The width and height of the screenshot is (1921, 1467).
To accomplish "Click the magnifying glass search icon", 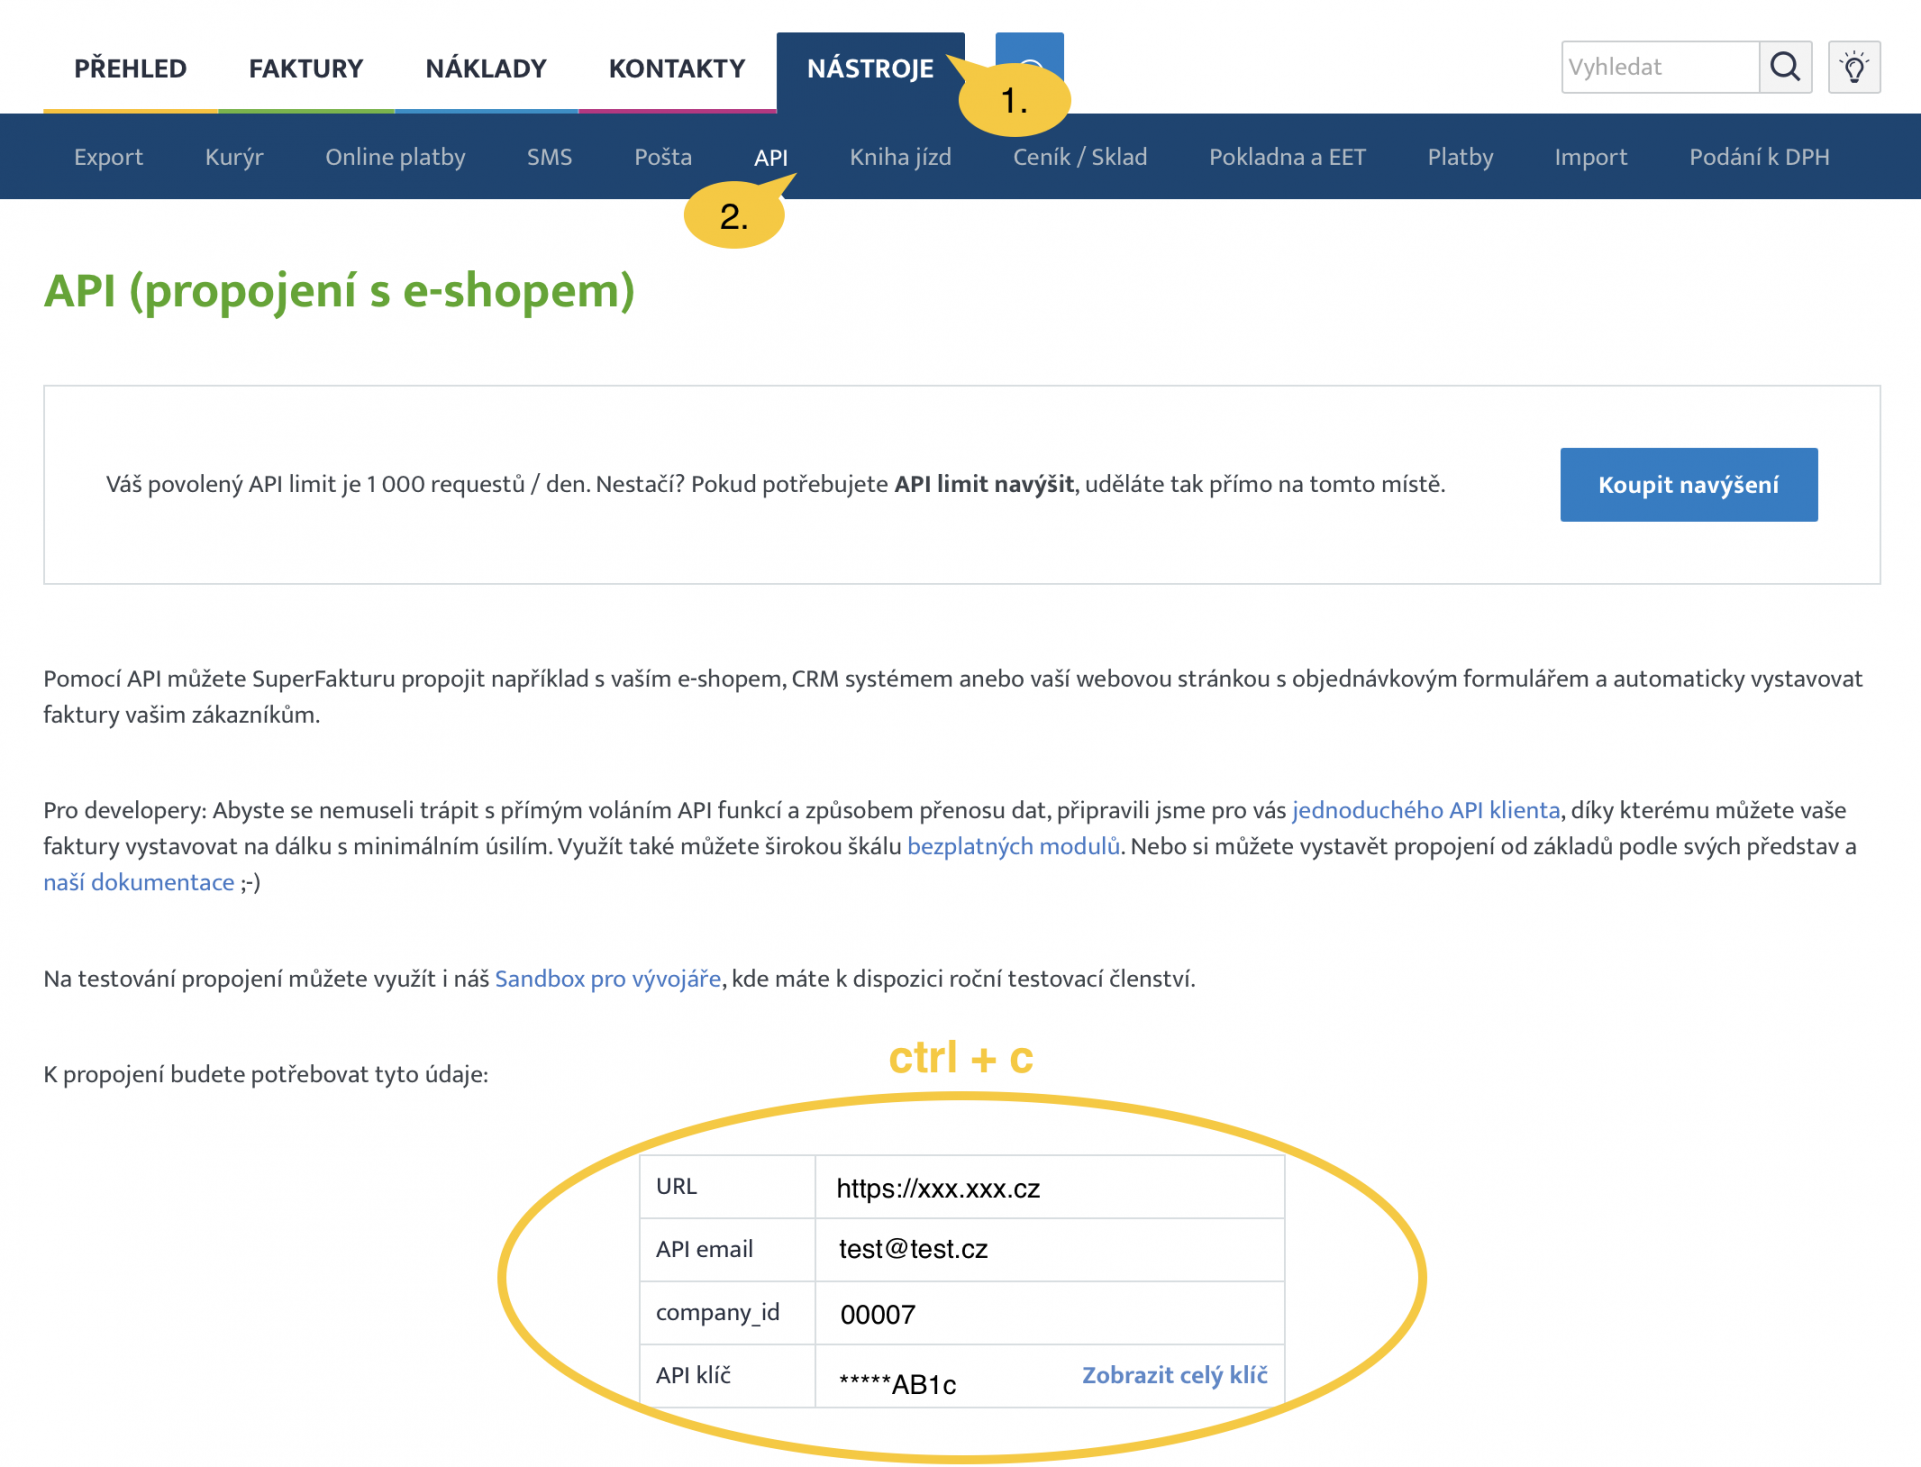I will 1785,67.
